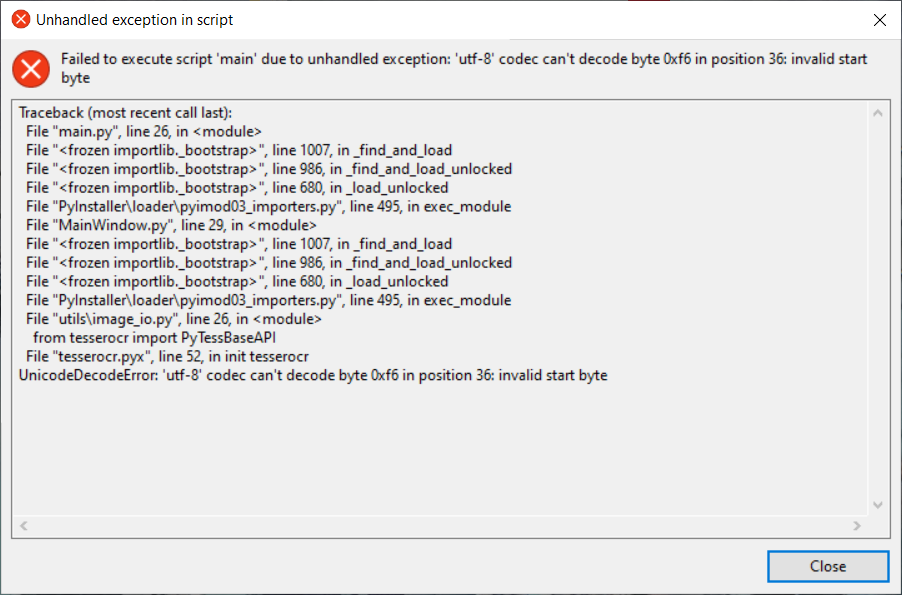Click the dialog close X in the corner

click(879, 19)
